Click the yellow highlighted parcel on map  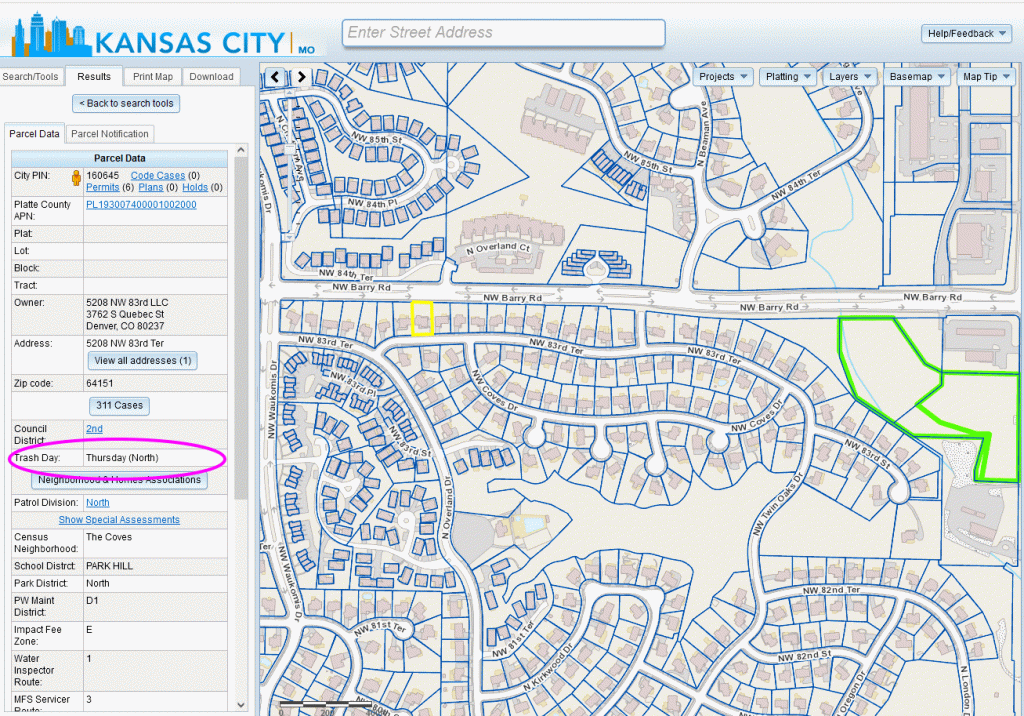[422, 319]
